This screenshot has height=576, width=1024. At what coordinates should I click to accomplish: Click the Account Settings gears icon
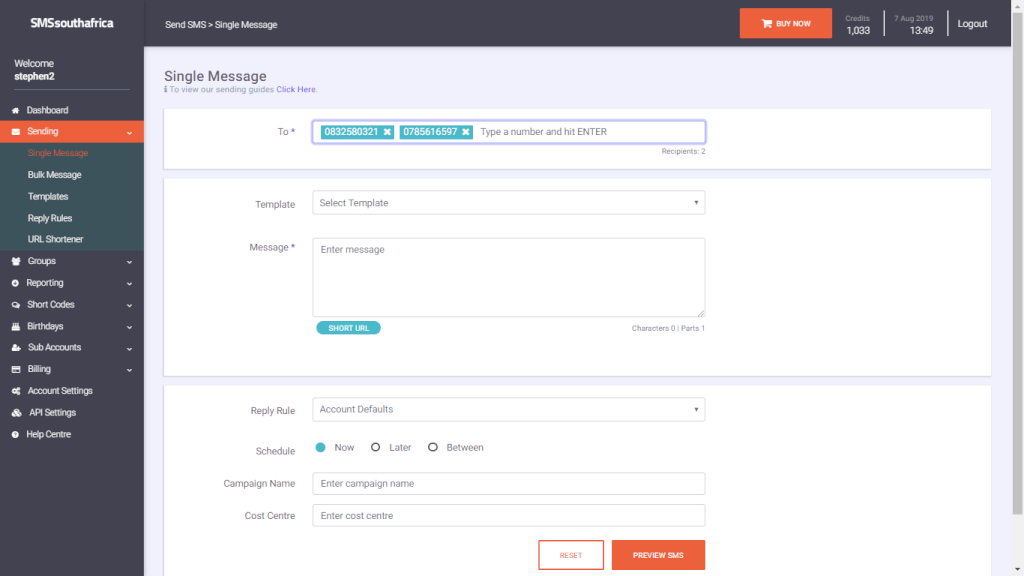(15, 391)
